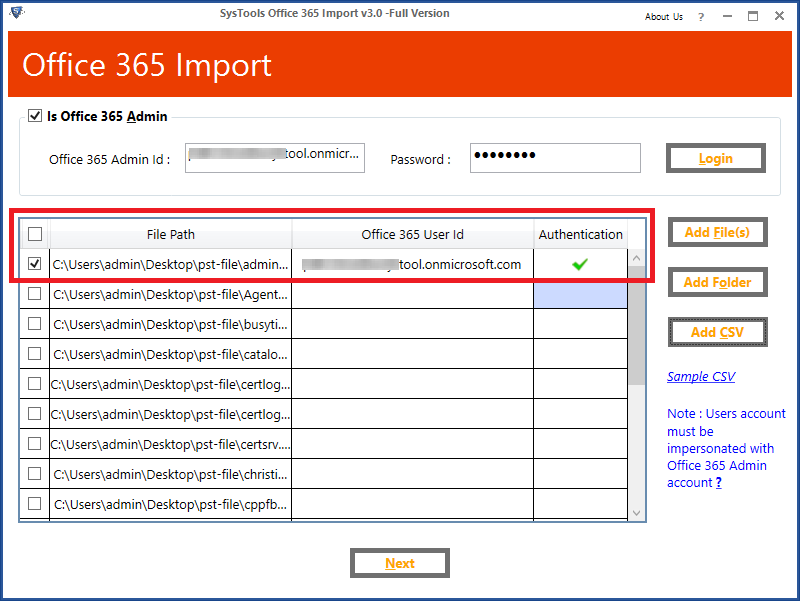Select the Agent pst-file path cell
This screenshot has height=601, width=800.
click(x=170, y=294)
